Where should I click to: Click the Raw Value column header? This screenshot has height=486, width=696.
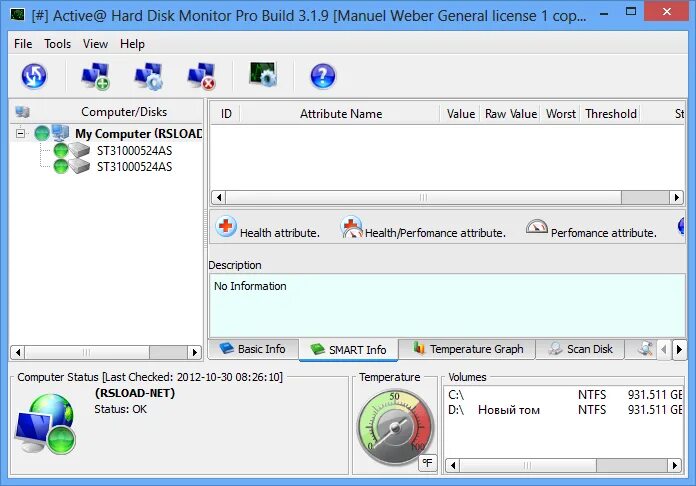coord(510,114)
